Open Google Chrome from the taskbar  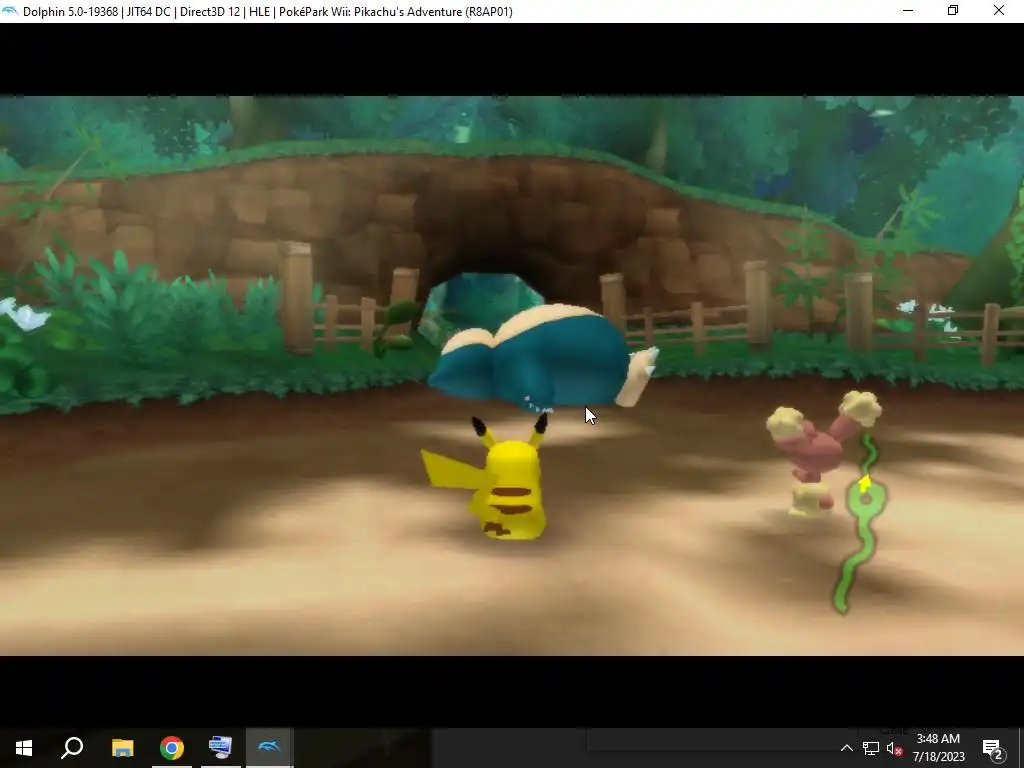coord(171,748)
